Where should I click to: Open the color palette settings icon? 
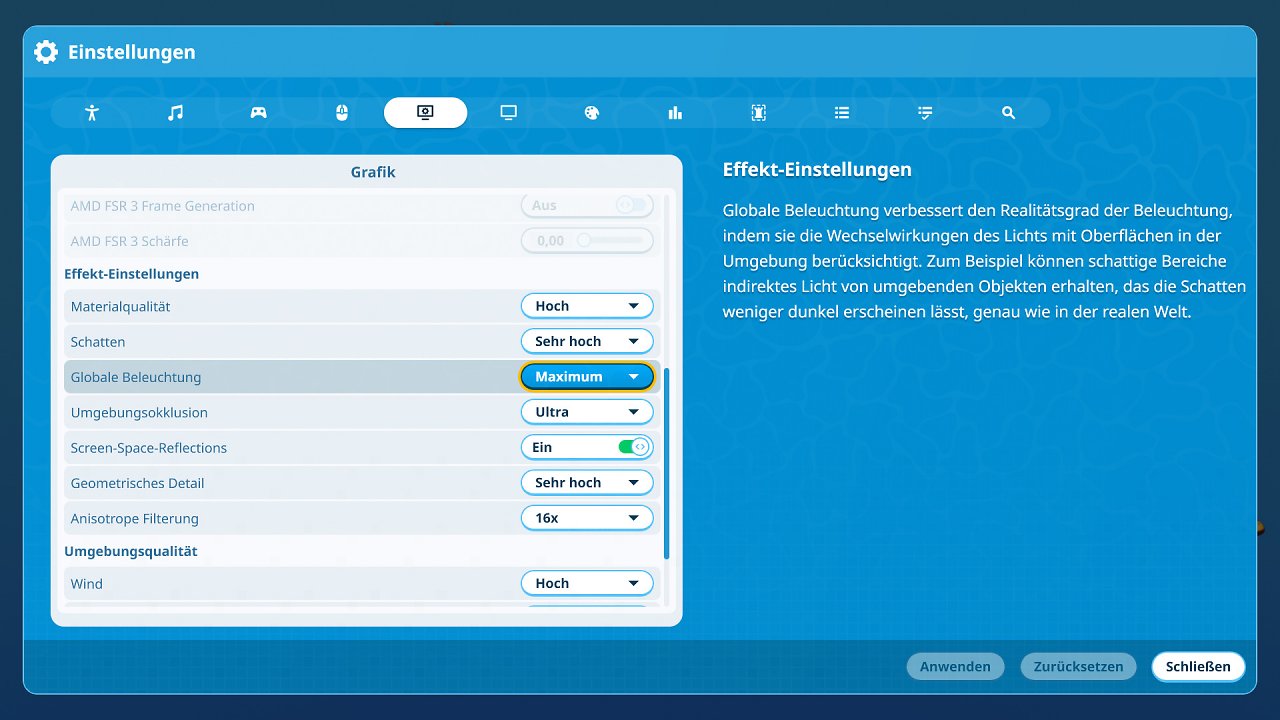coord(591,113)
